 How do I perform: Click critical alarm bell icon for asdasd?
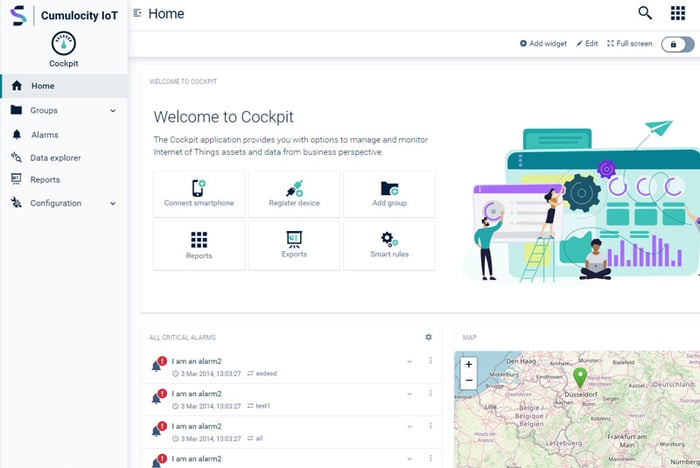[158, 364]
